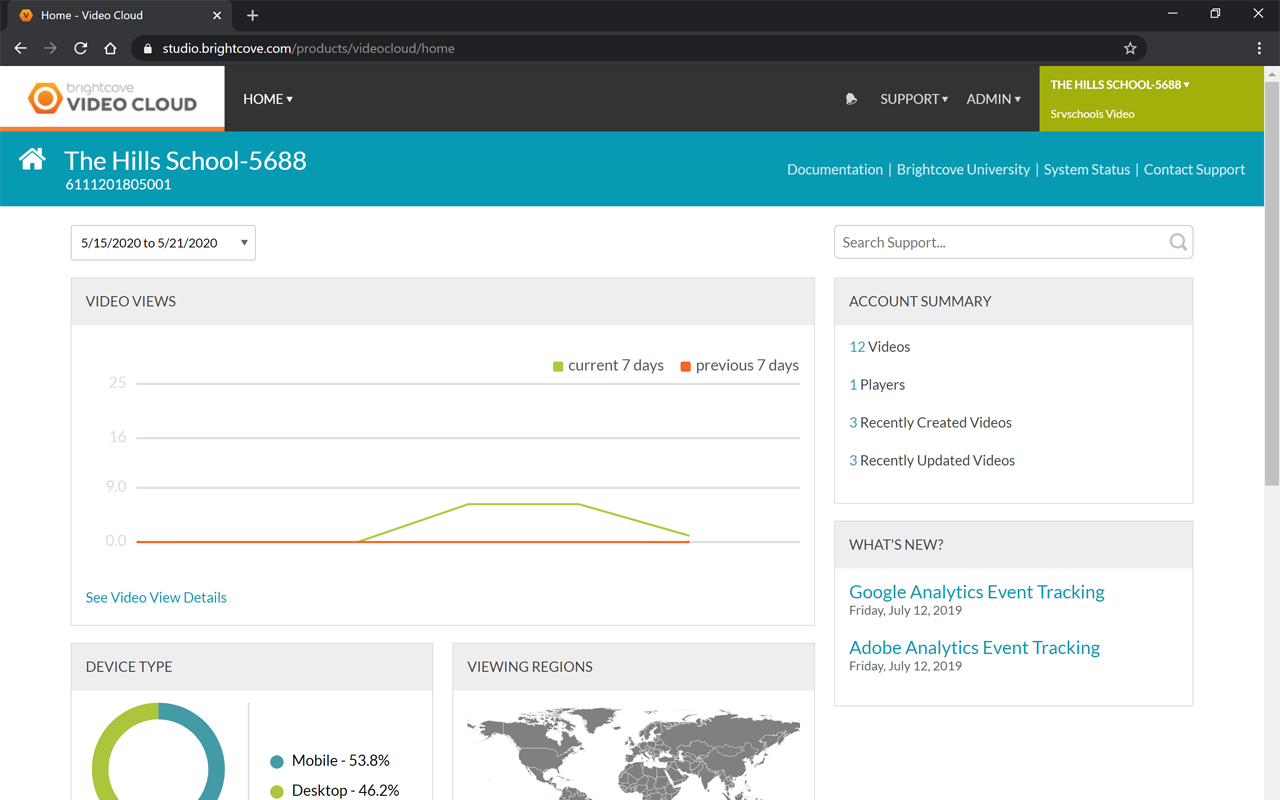Click the browser home button
Screen dimensions: 1280x800
pyautogui.click(x=111, y=48)
